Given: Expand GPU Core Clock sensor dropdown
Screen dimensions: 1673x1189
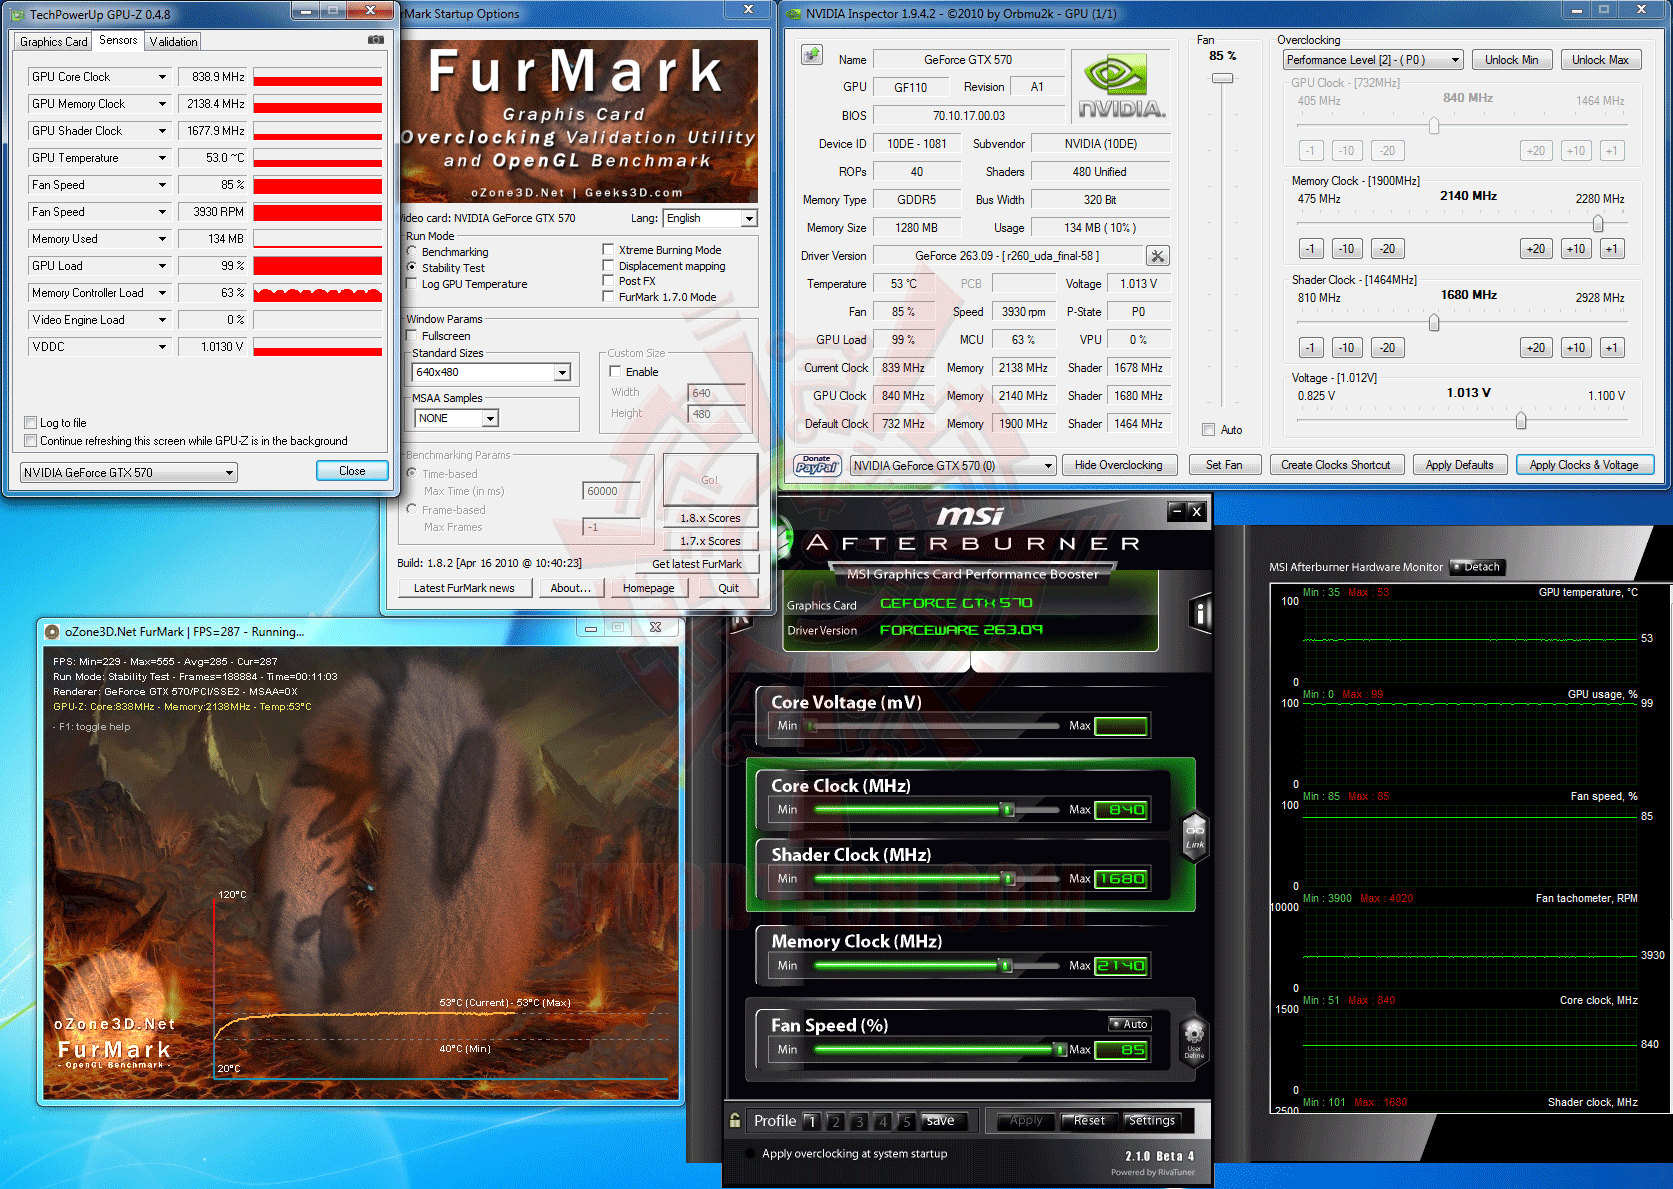Looking at the screenshot, I should point(162,77).
